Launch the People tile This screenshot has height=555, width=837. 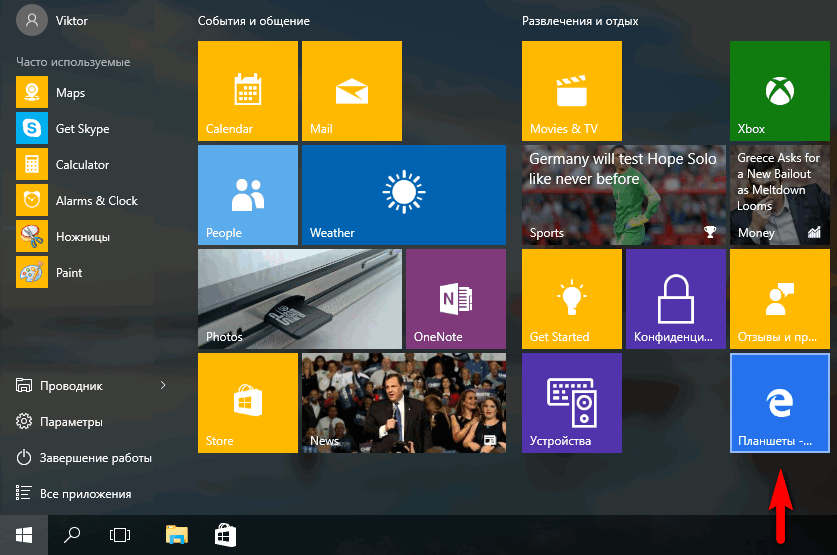point(248,195)
